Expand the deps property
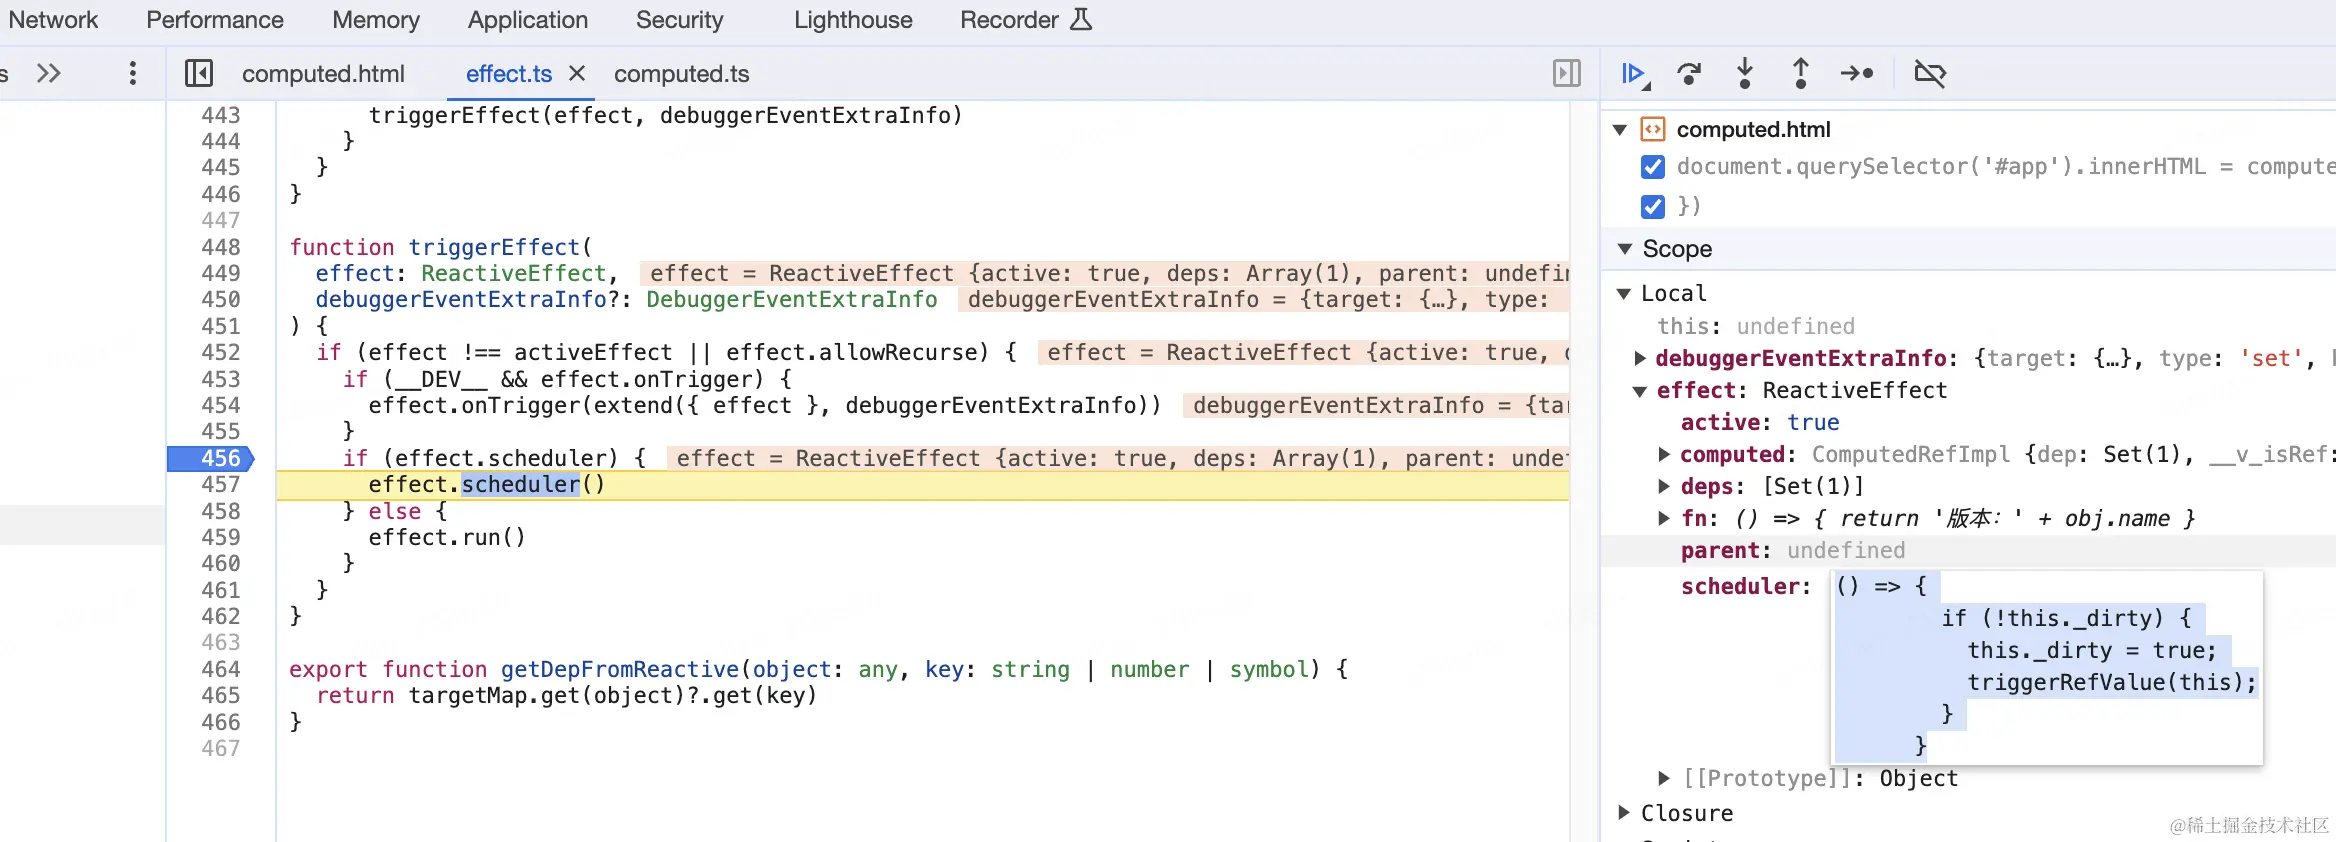Screen dimensions: 2336x842 point(1664,486)
